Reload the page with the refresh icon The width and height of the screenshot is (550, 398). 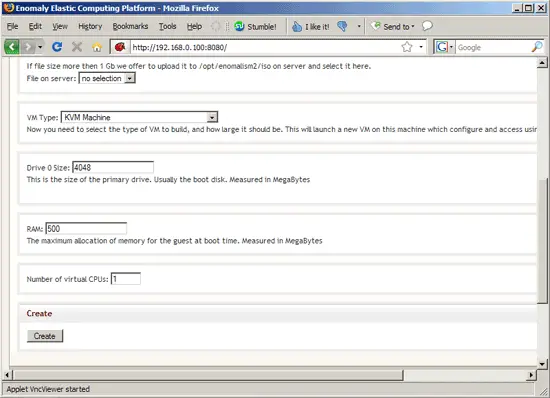[x=57, y=47]
